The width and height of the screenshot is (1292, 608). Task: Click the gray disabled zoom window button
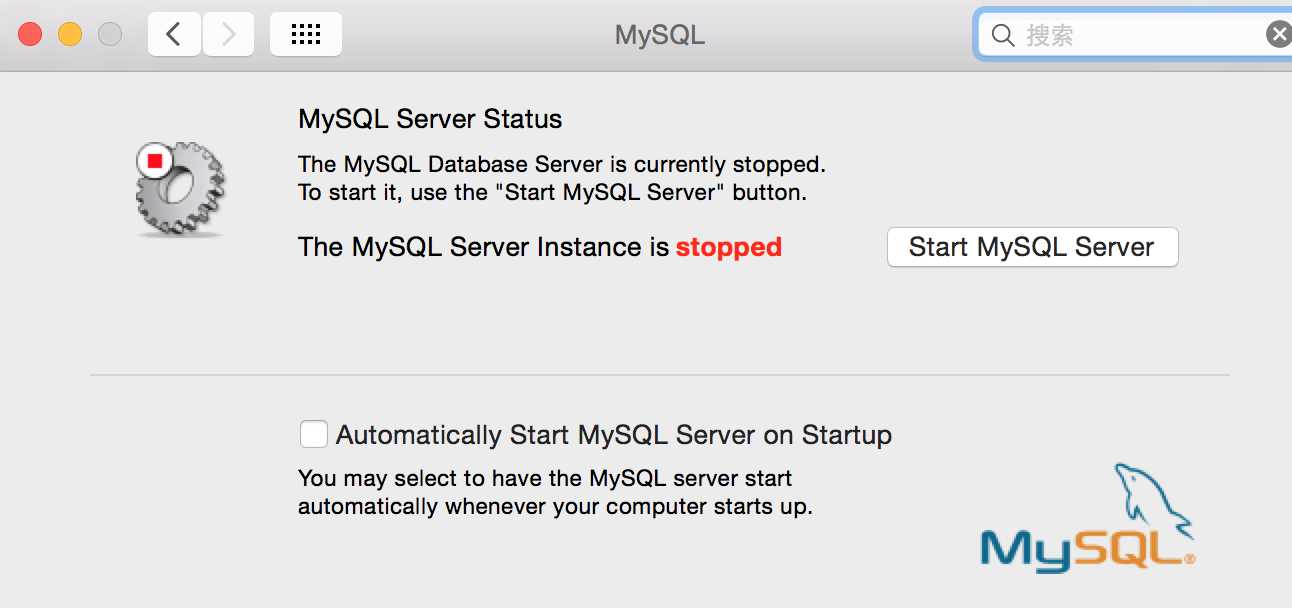tap(110, 35)
